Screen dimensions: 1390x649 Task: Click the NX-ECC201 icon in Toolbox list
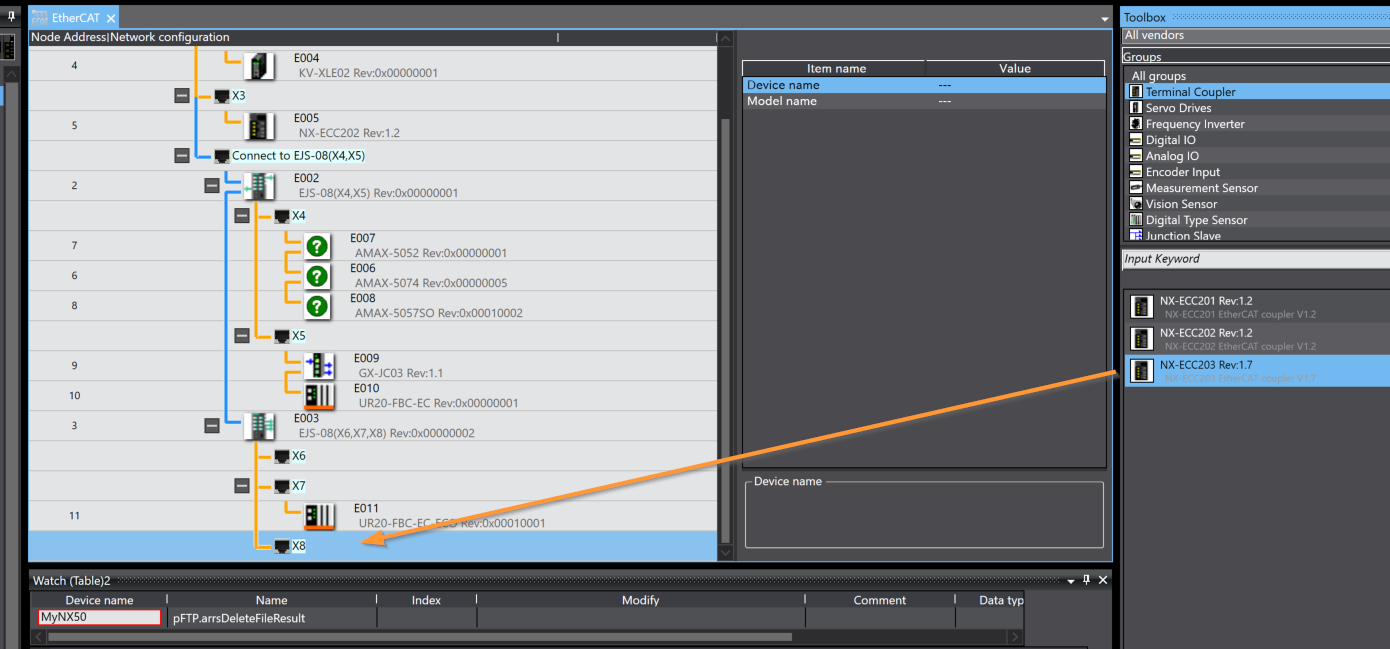coord(1141,307)
